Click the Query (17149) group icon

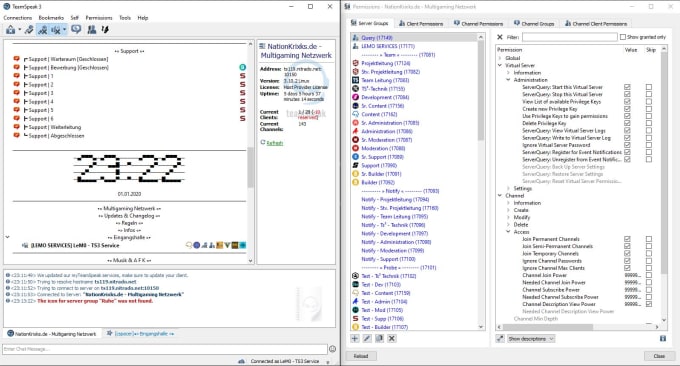[356, 38]
